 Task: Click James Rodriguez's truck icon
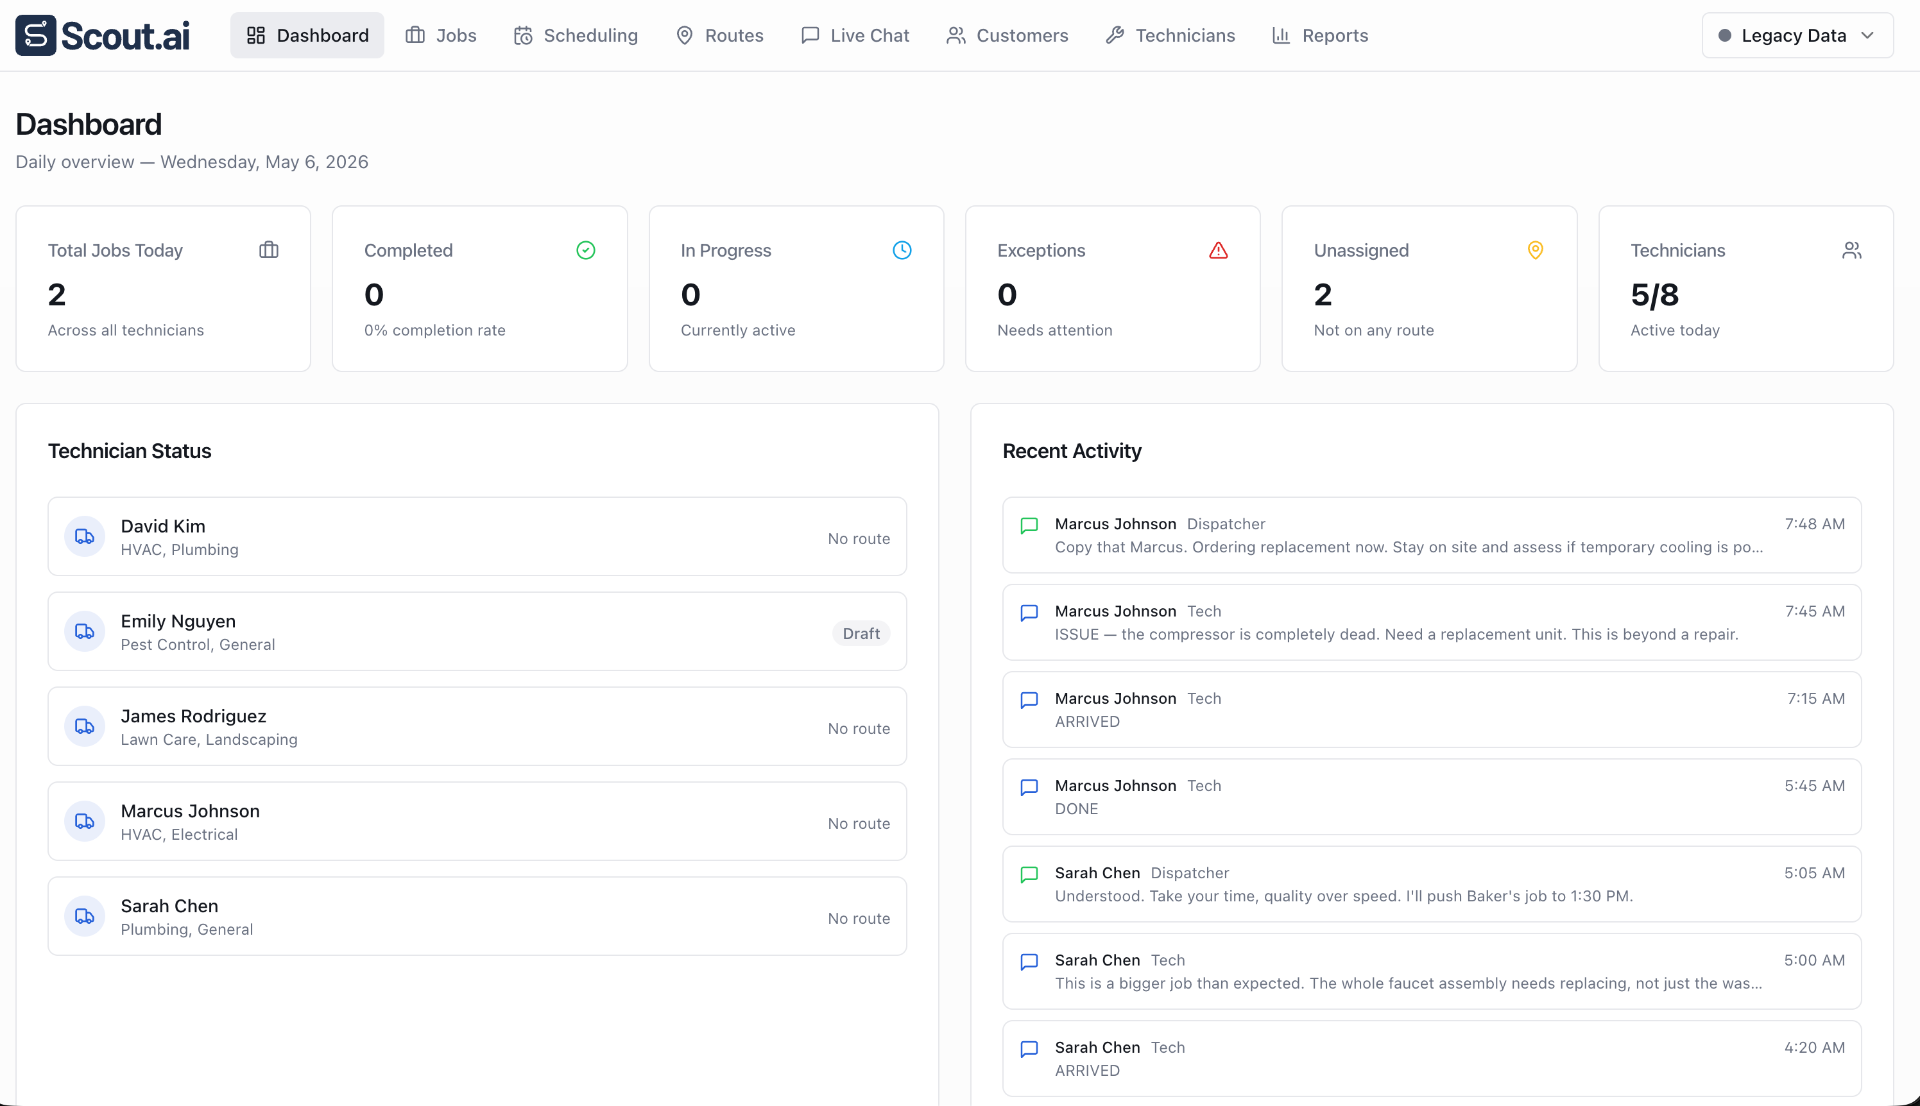coord(85,727)
